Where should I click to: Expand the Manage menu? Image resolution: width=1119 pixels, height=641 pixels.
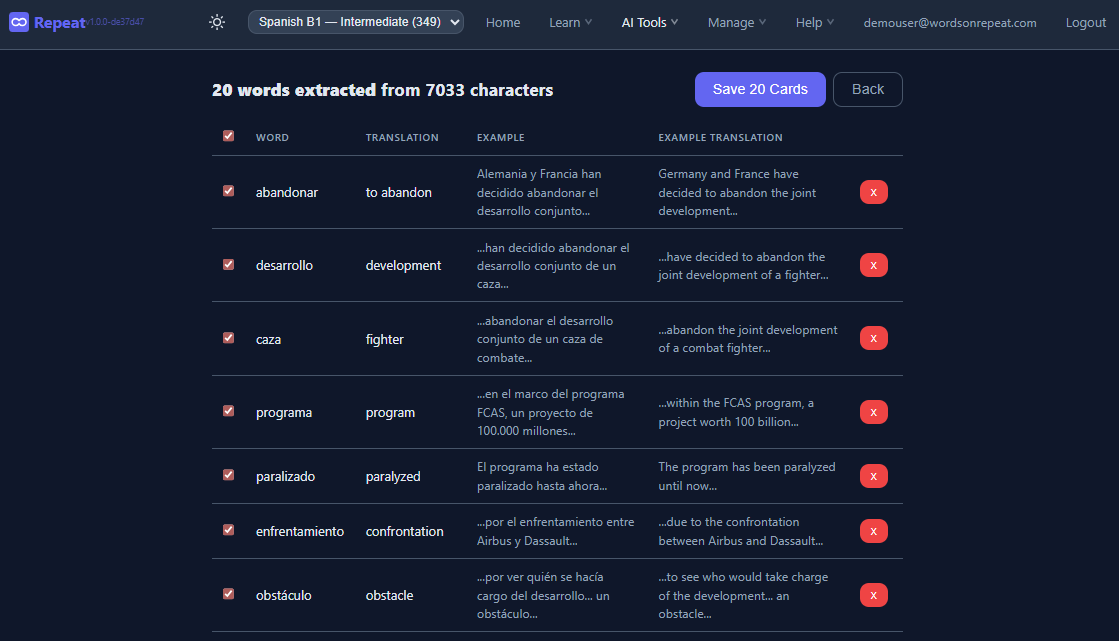click(736, 23)
